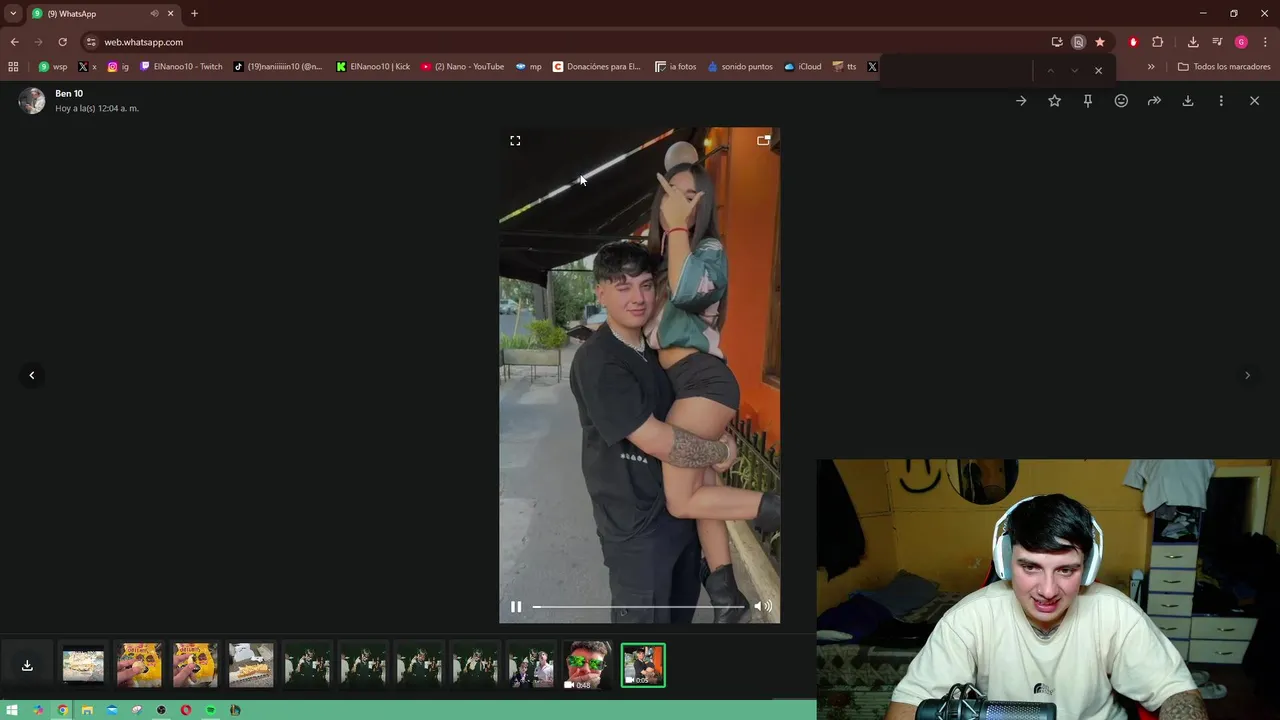Viewport: 1280px width, 720px height.
Task: Enter fullscreen mode on the video
Action: pyautogui.click(x=515, y=141)
